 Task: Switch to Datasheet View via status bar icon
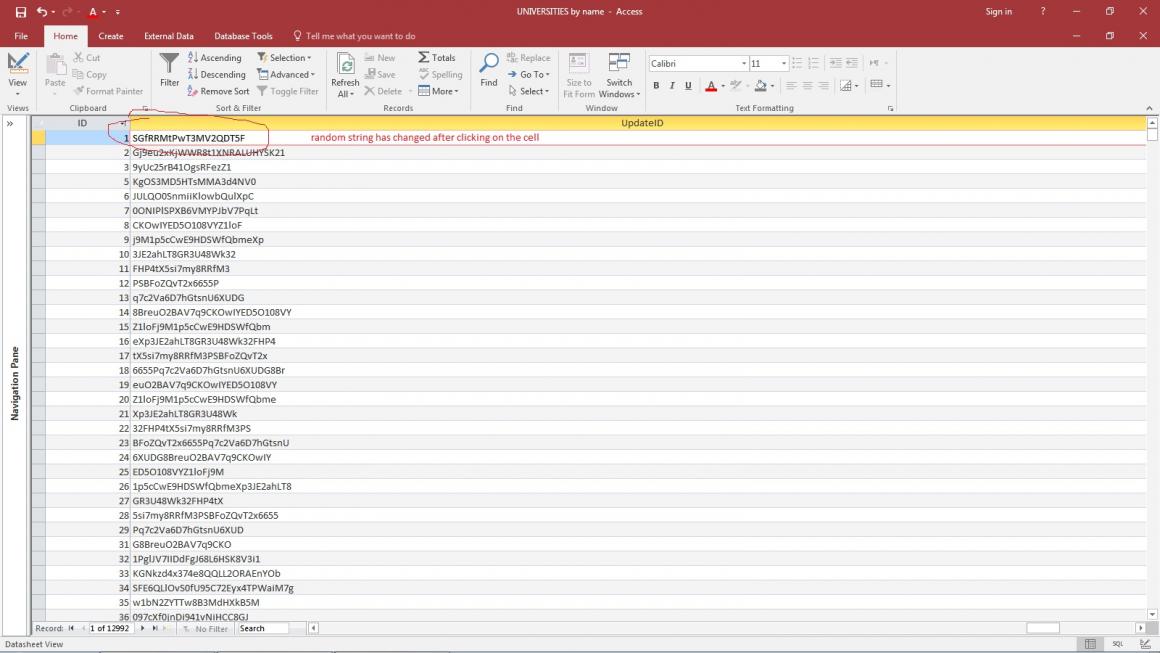click(x=1090, y=644)
